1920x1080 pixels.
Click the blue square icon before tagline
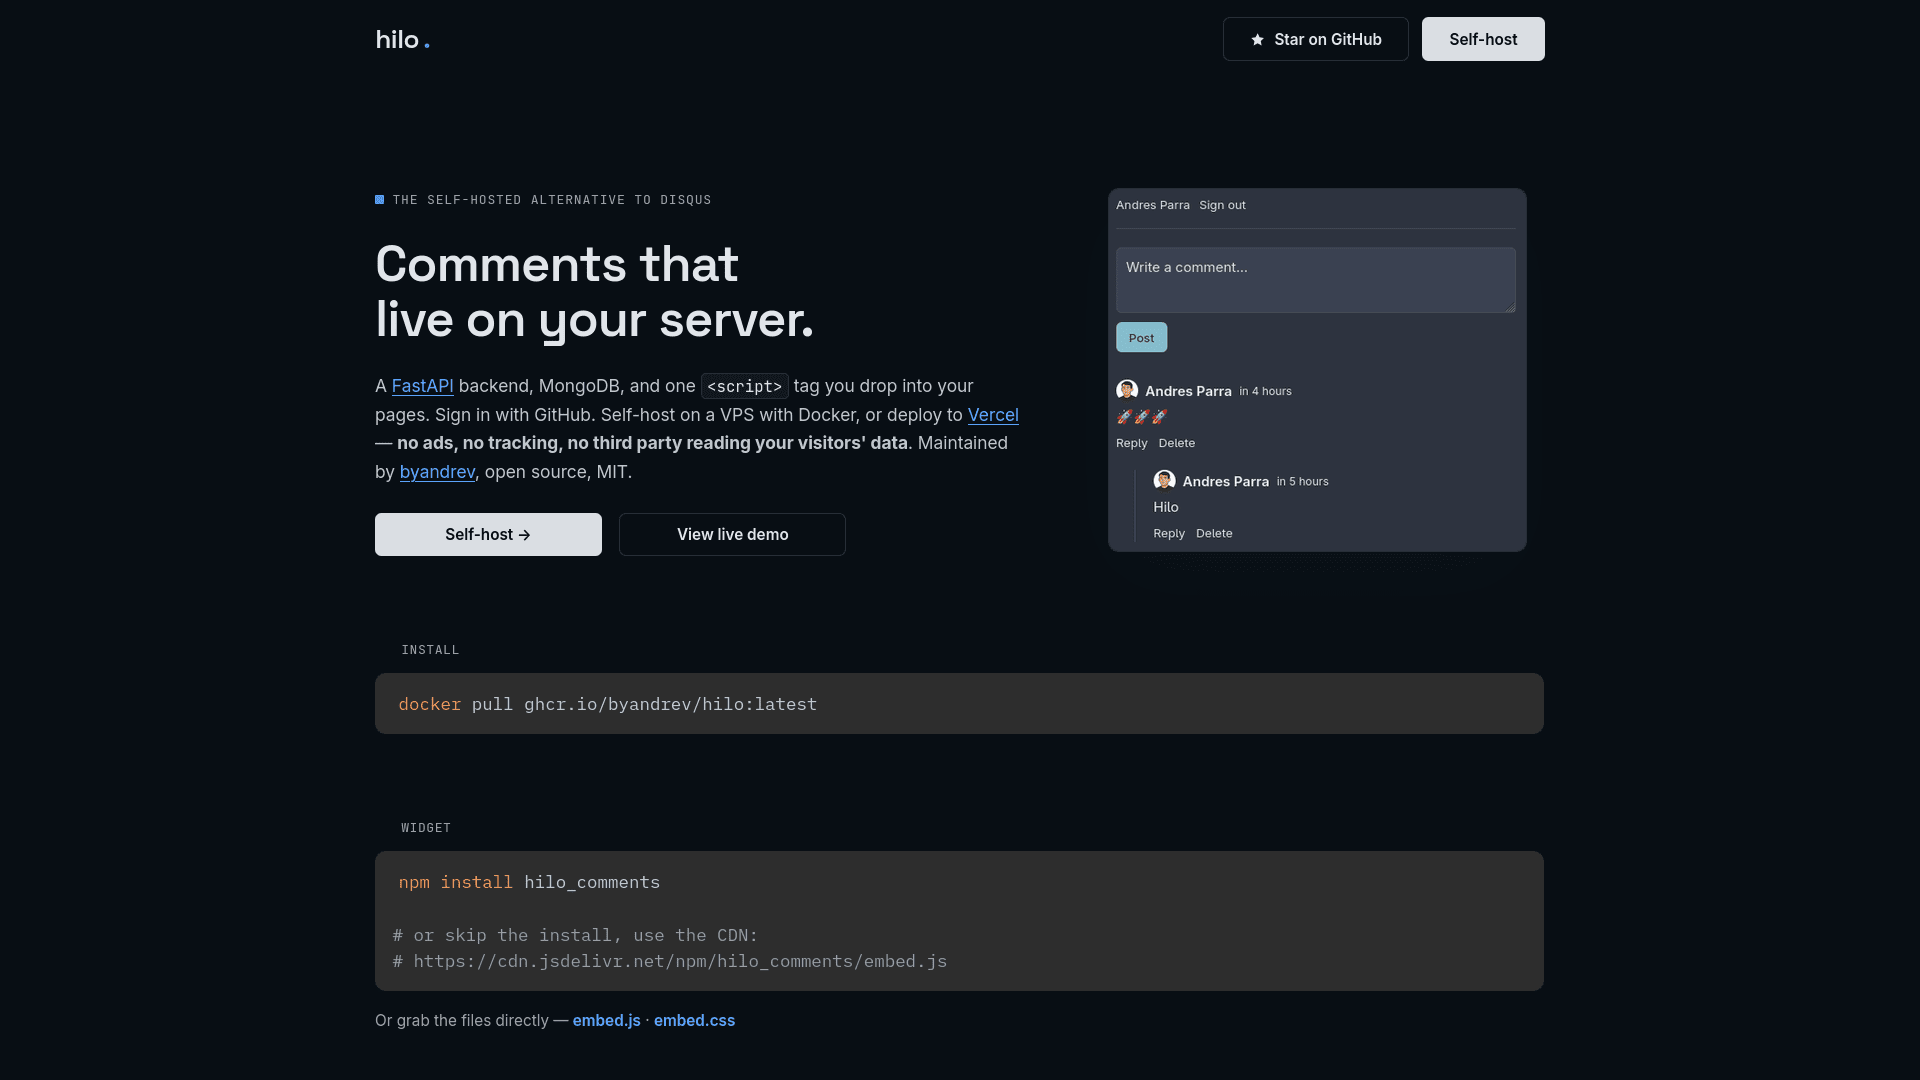point(380,200)
